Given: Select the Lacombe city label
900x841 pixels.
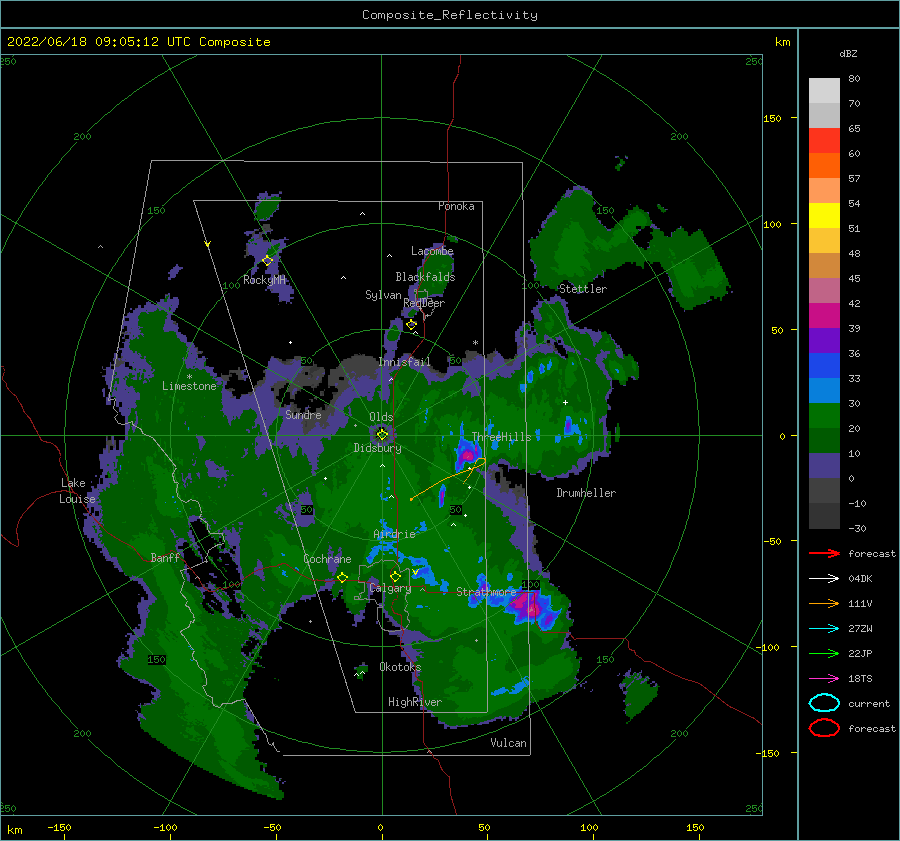Looking at the screenshot, I should click(432, 251).
